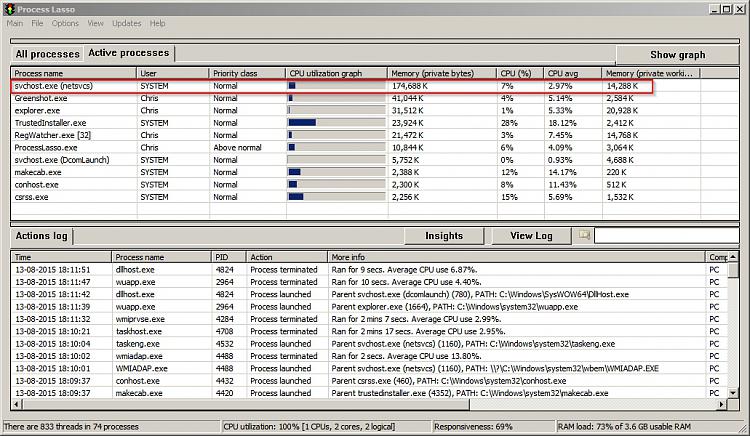Select the explorer.exe process row
750x436 pixels.
point(375,110)
